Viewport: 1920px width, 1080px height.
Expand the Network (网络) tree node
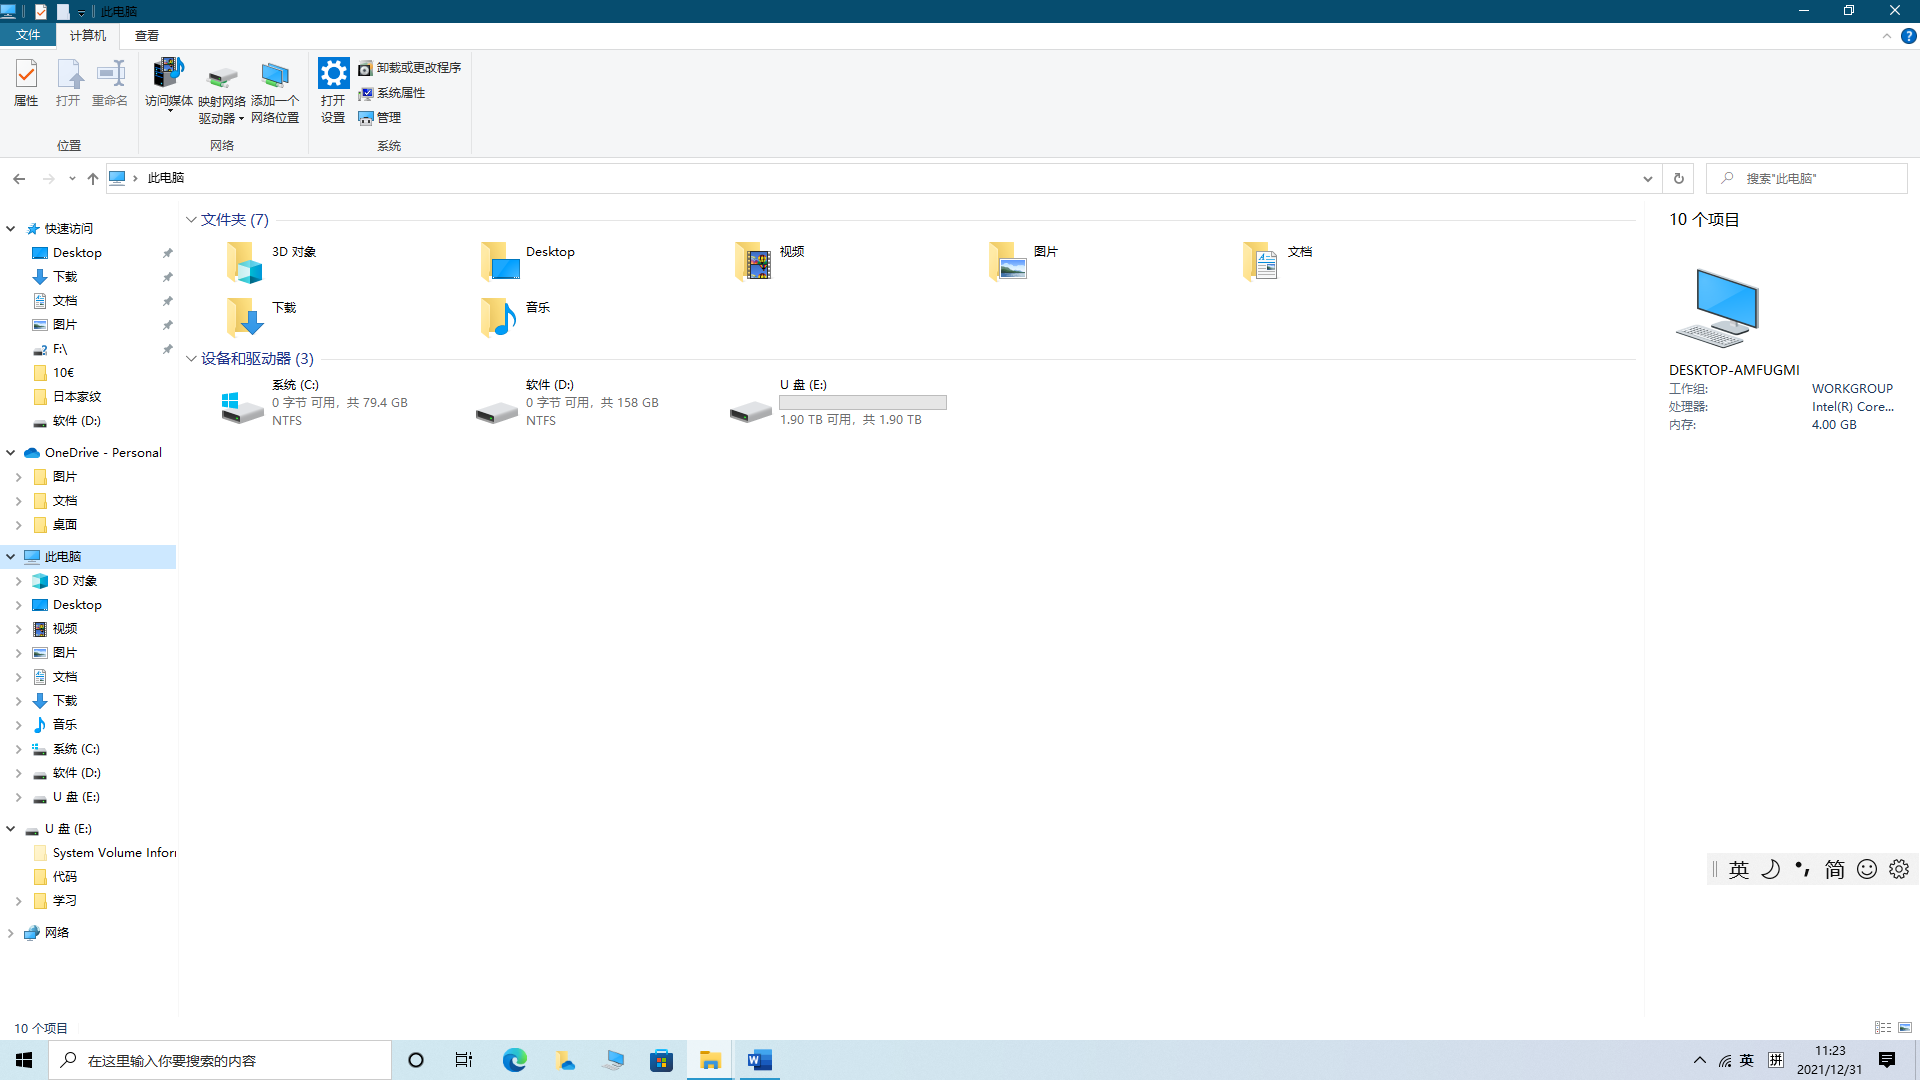[11, 933]
